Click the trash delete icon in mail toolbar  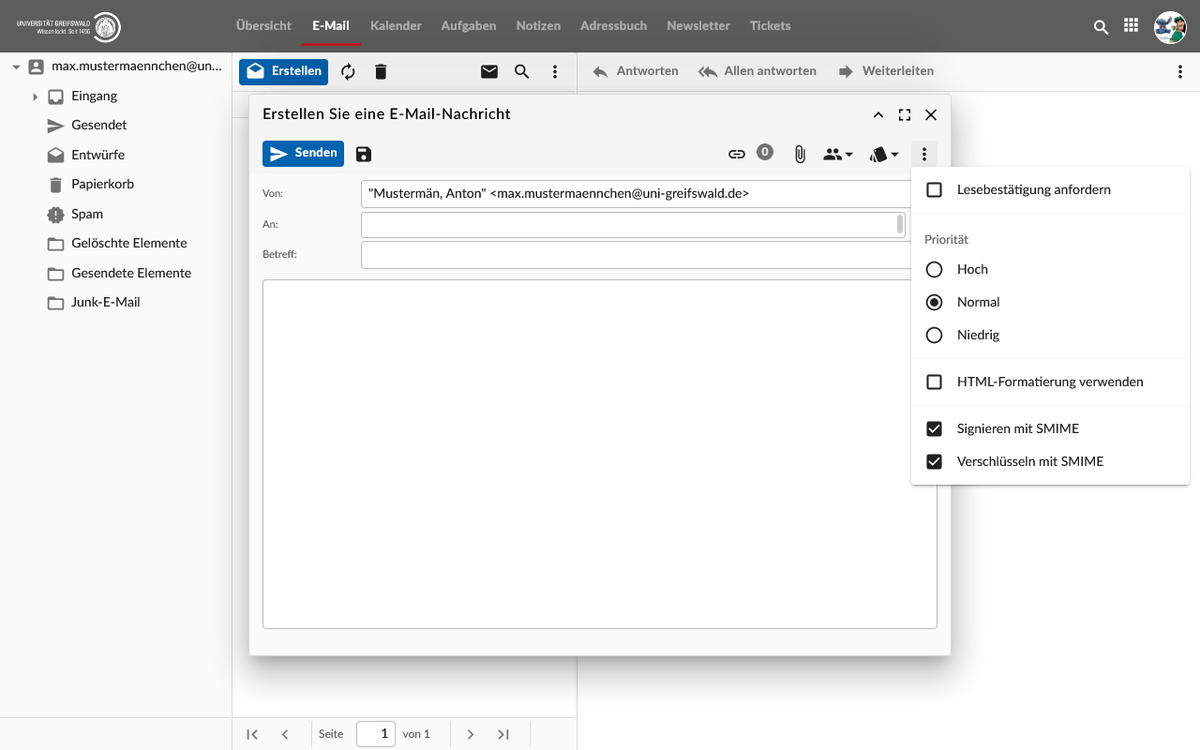380,72
